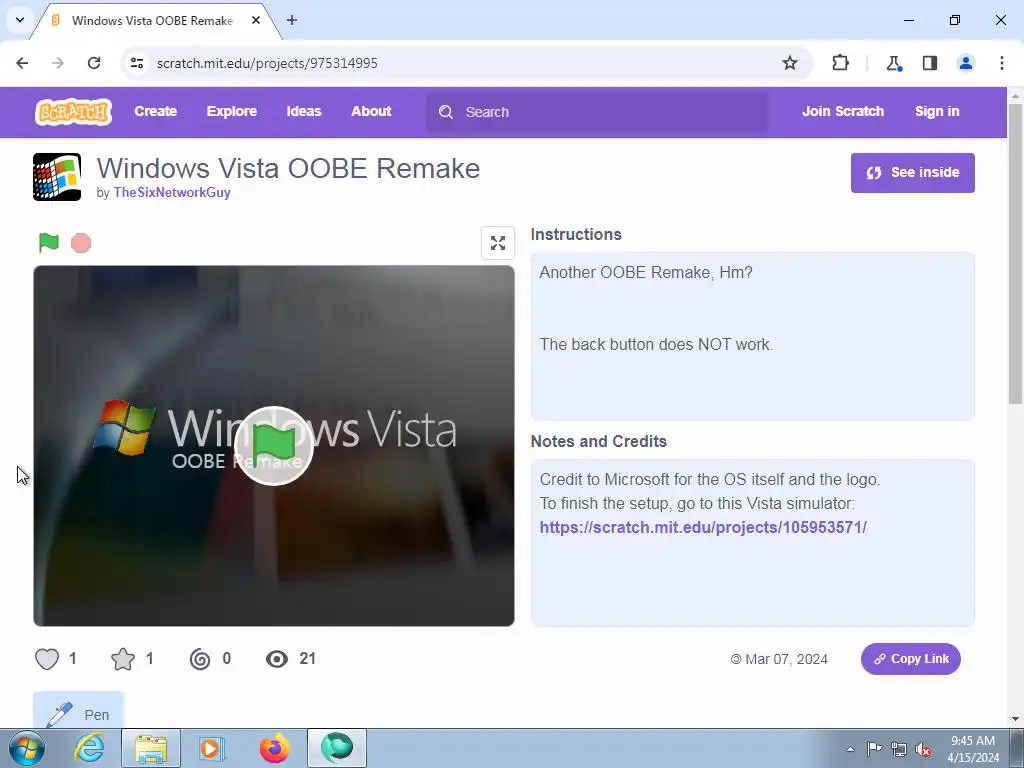1024x768 pixels.
Task: Open Windows Media Player from taskbar
Action: pos(211,748)
